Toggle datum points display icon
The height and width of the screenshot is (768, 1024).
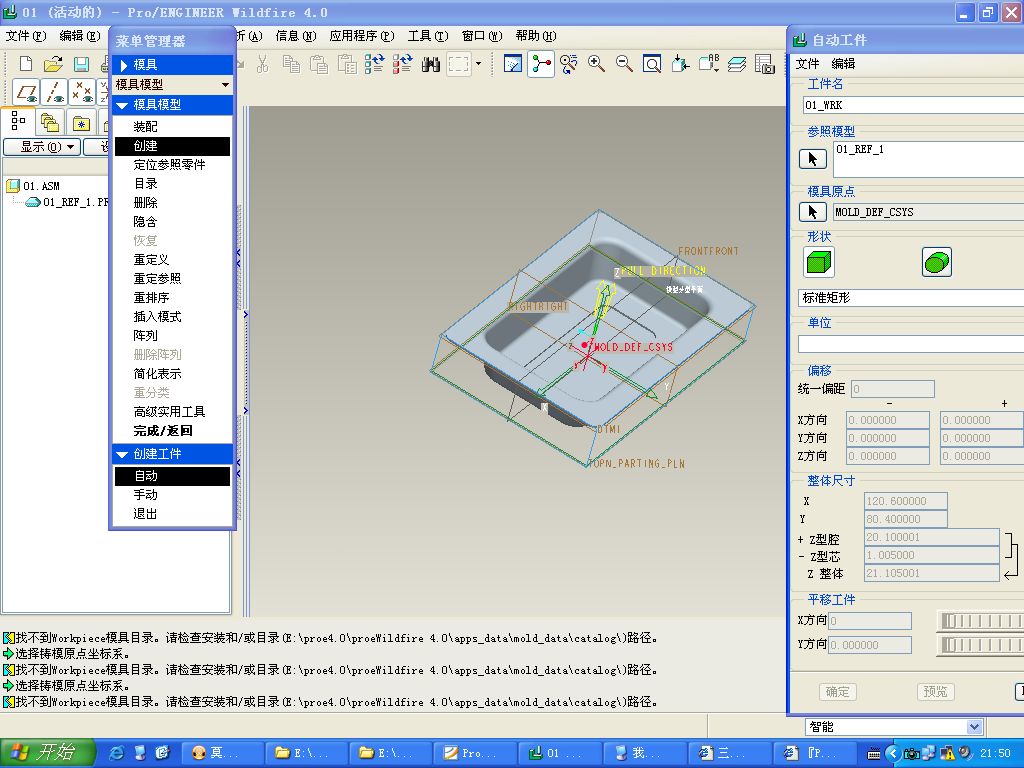(82, 92)
